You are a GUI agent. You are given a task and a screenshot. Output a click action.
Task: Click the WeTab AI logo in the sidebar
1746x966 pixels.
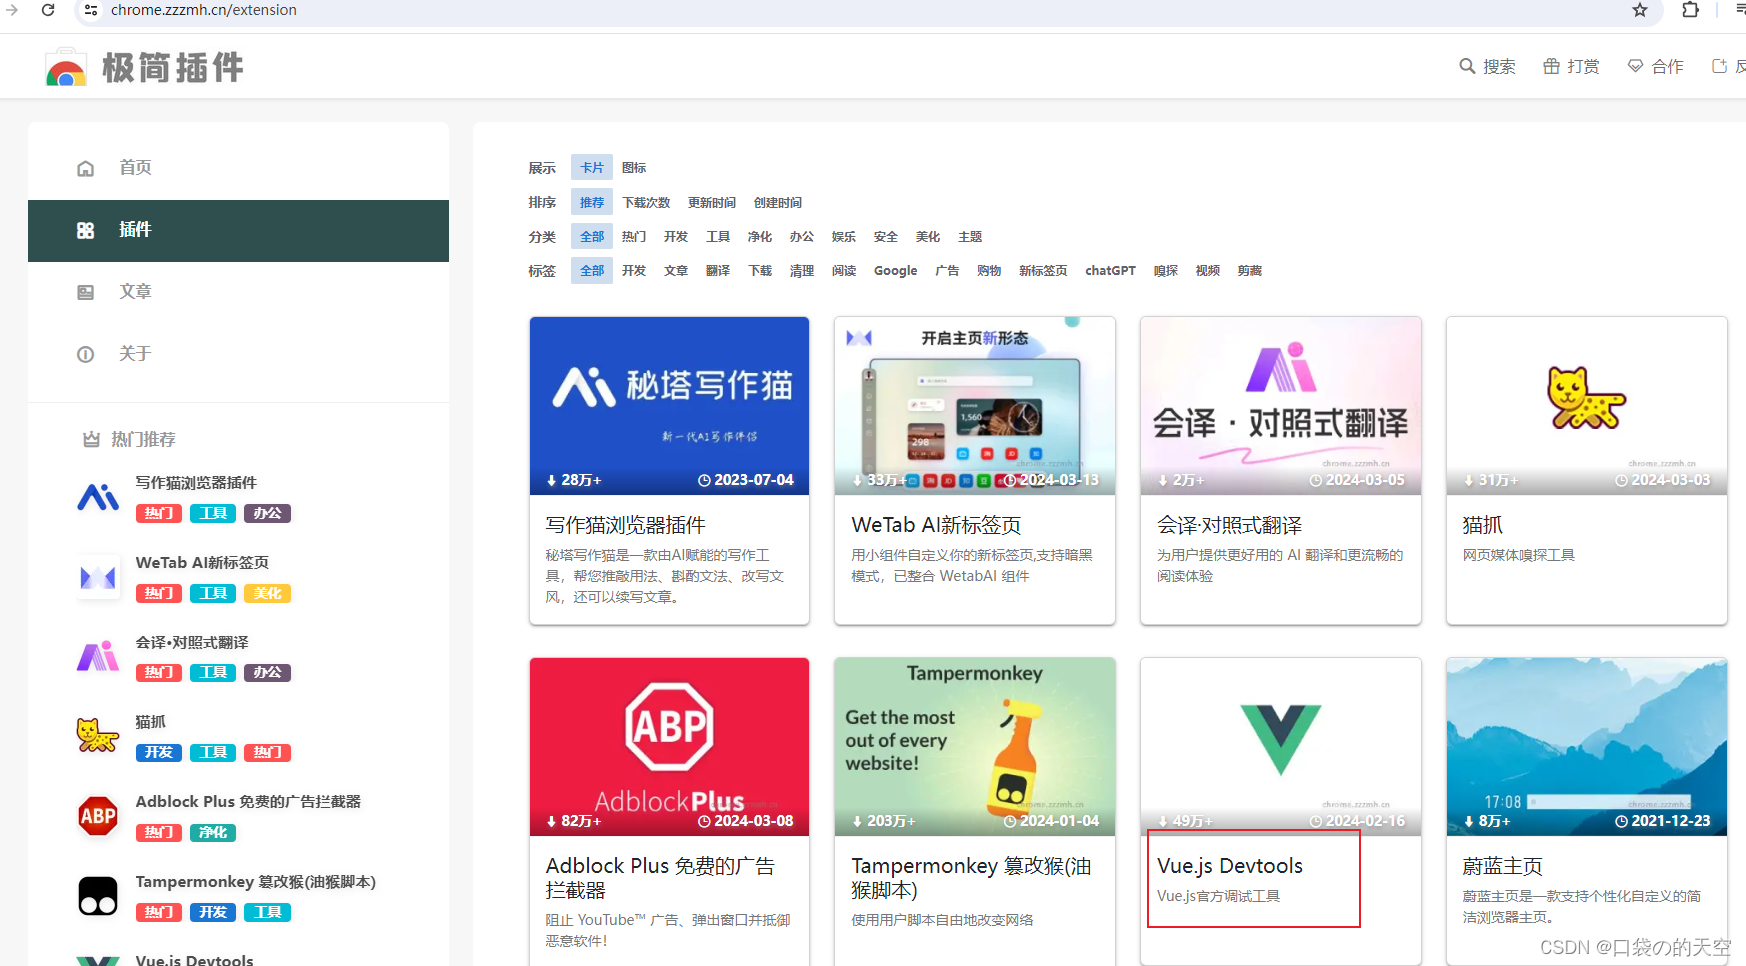tap(97, 577)
